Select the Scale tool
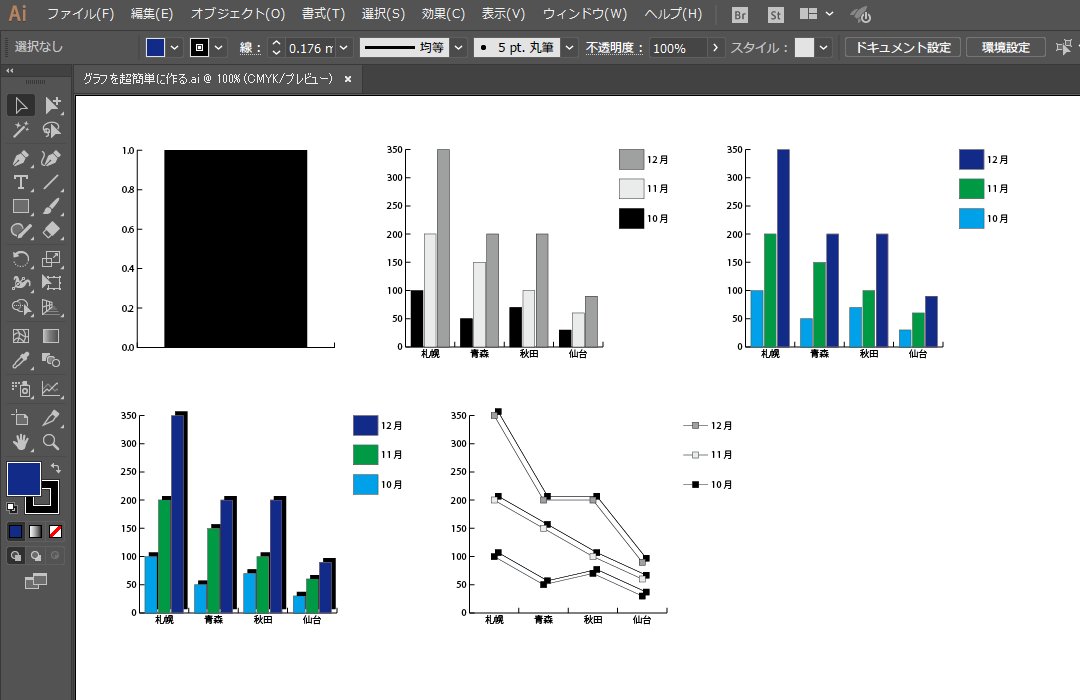 52,258
